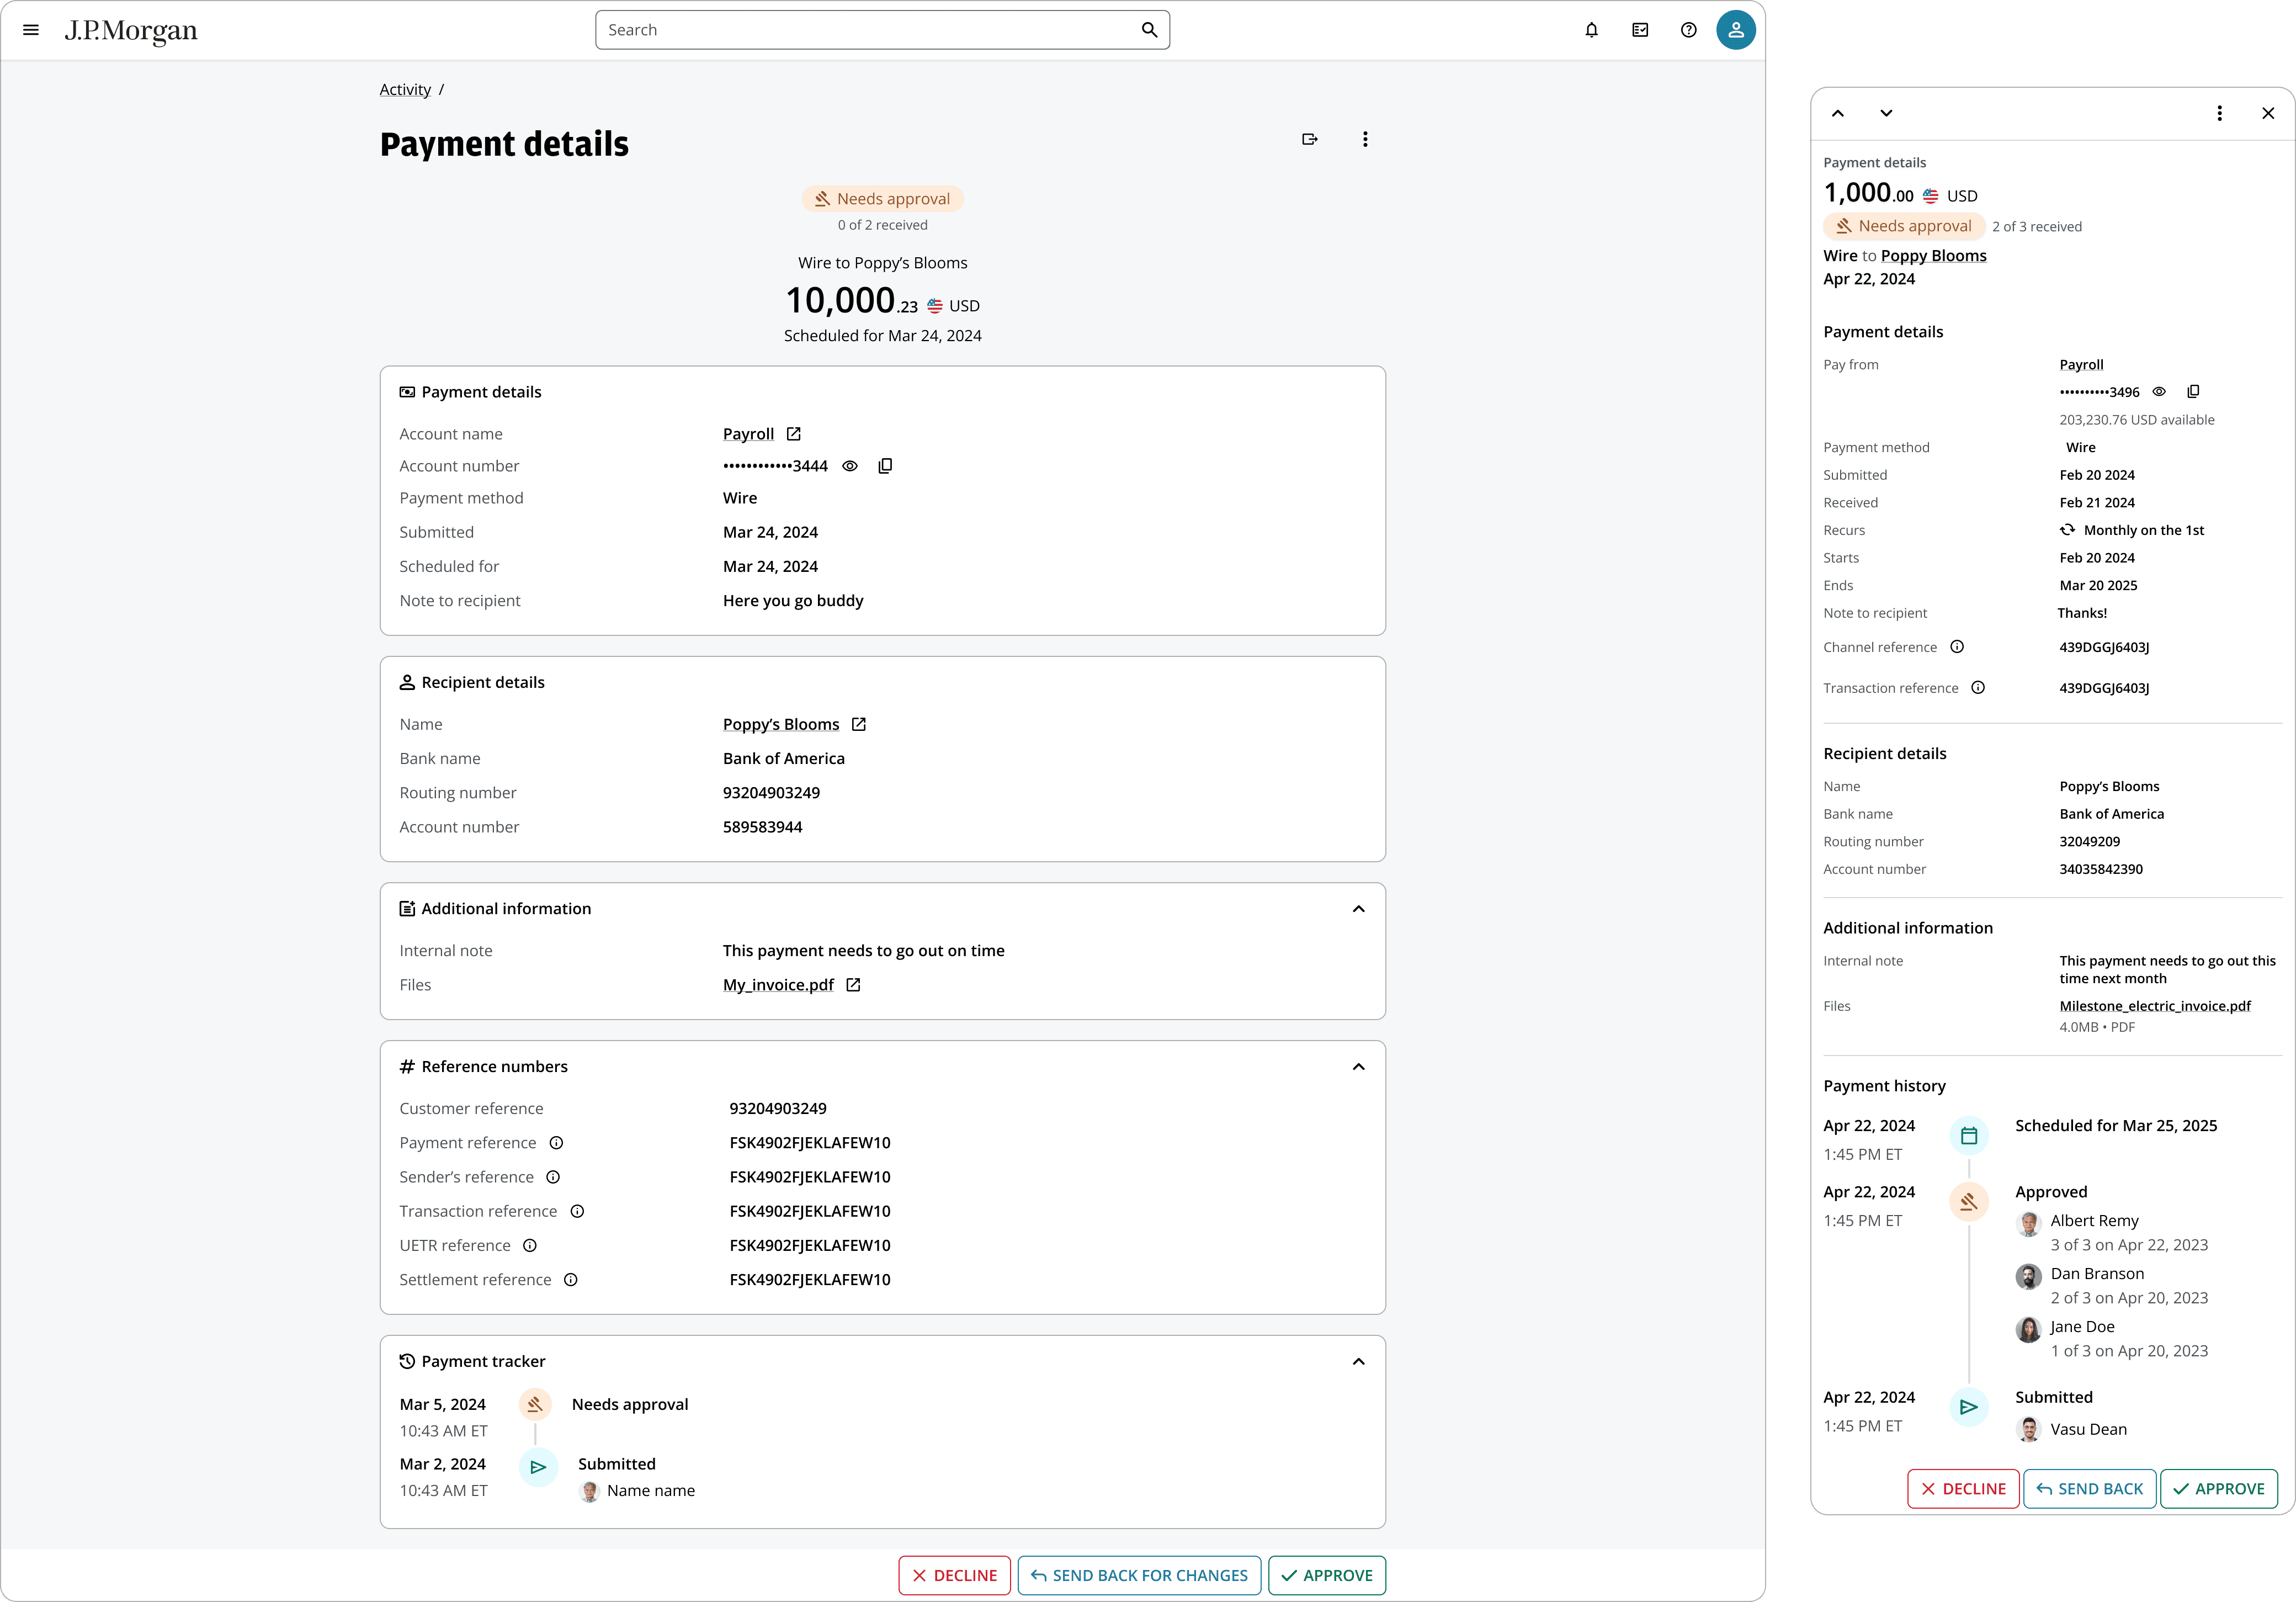The width and height of the screenshot is (2296, 1602).
Task: Open the hamburger navigation menu
Action: tap(31, 30)
